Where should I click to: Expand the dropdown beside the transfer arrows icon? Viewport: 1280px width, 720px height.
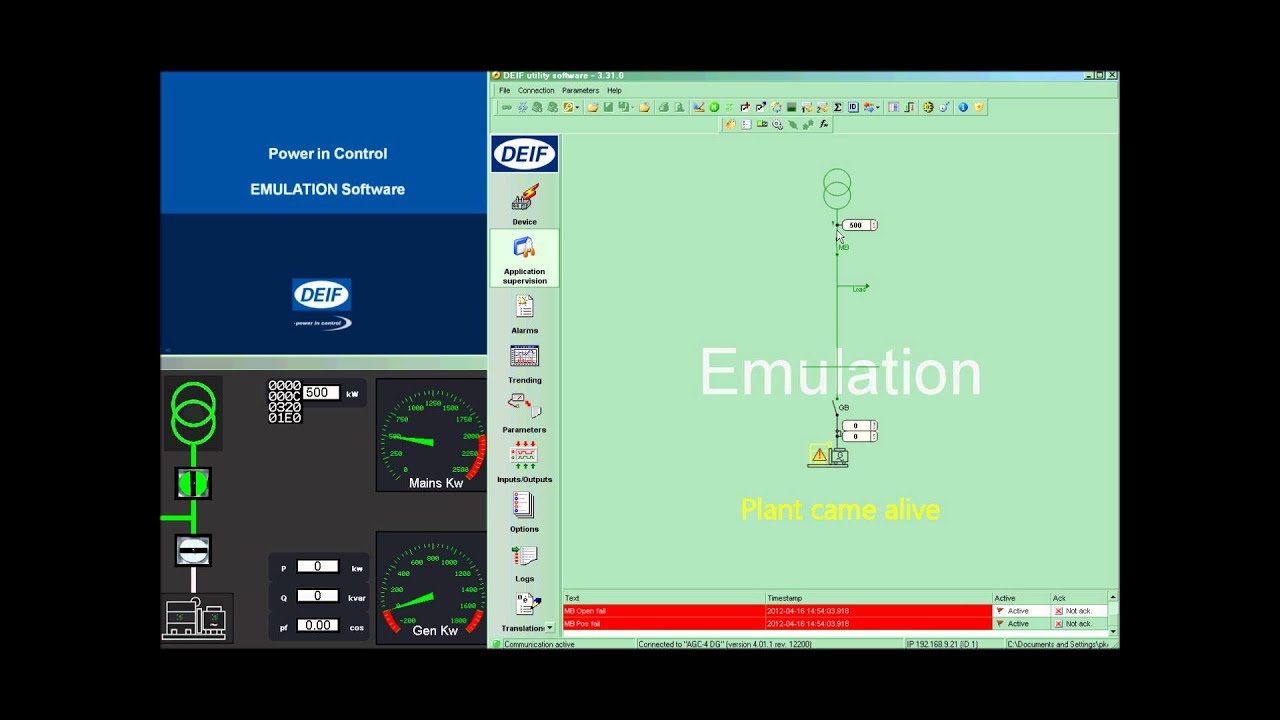(878, 107)
